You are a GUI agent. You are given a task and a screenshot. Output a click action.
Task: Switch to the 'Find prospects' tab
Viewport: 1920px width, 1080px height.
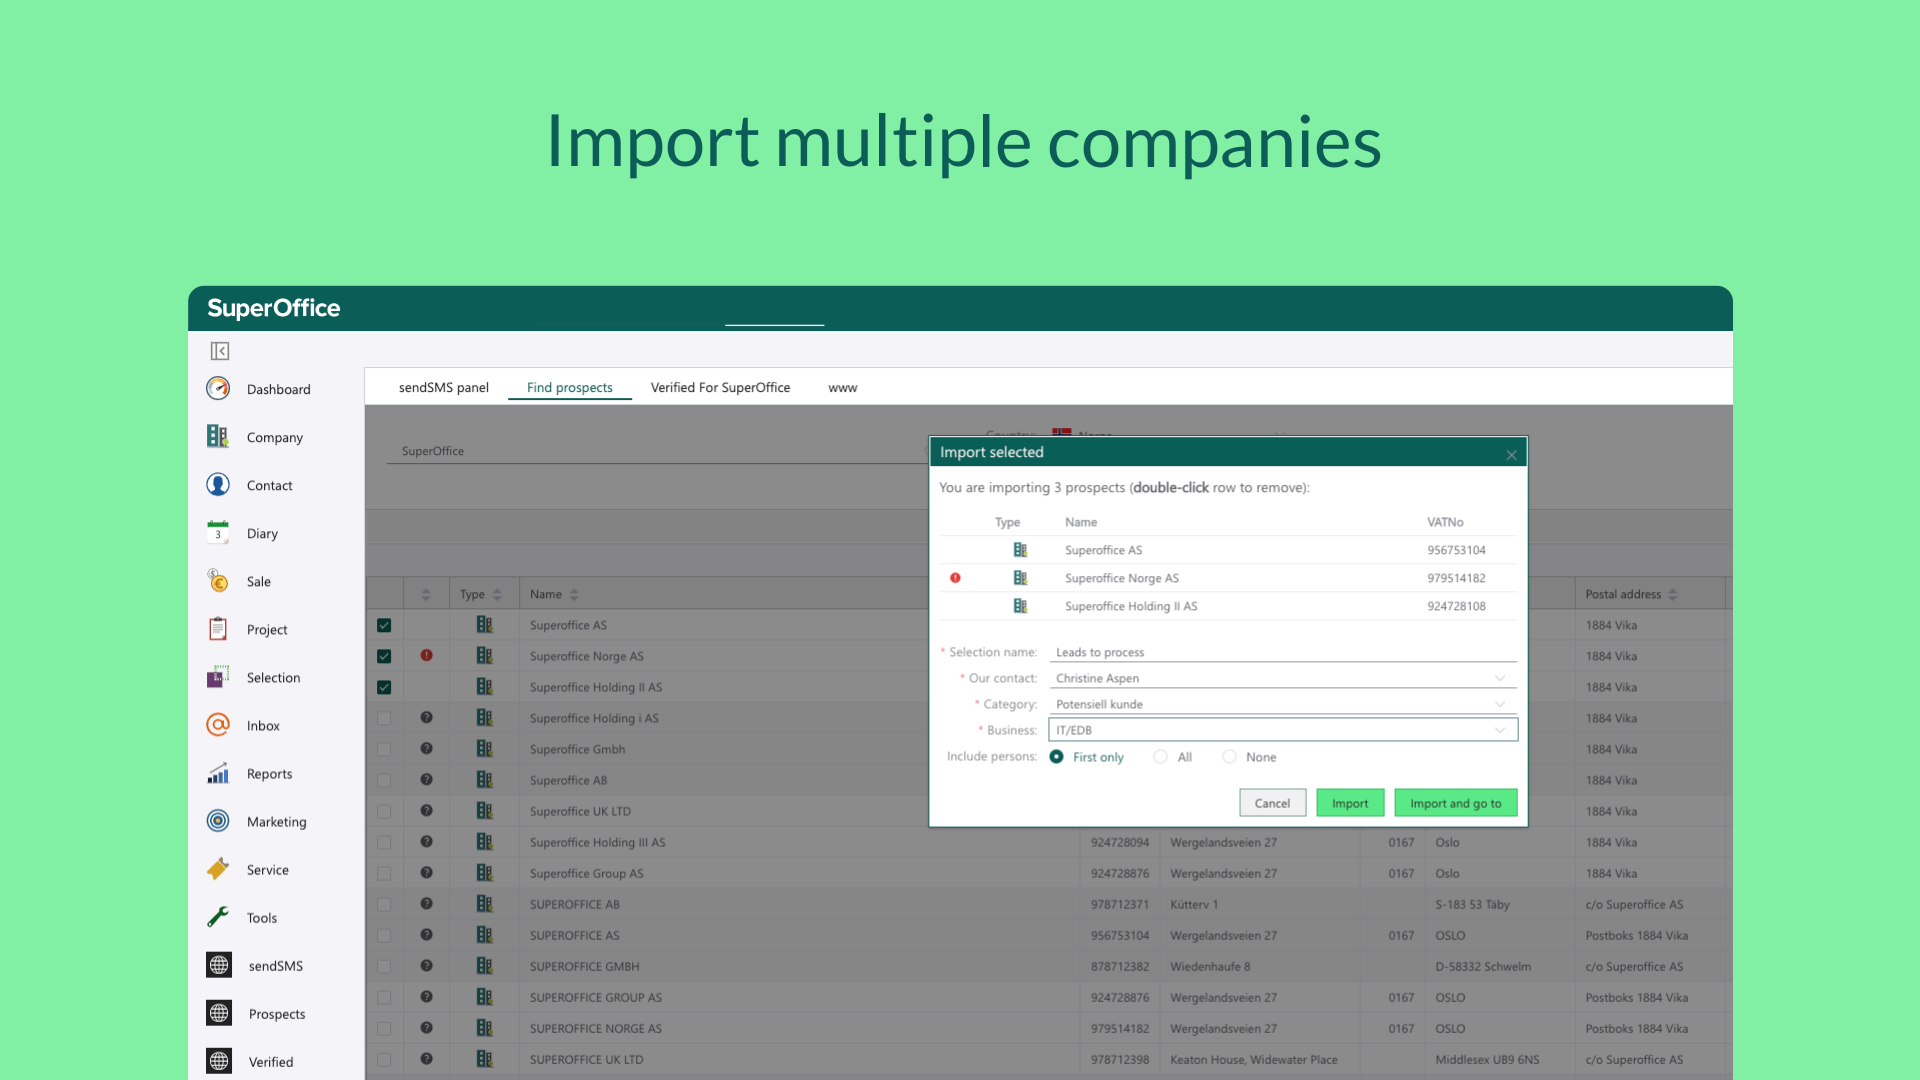[x=570, y=386]
